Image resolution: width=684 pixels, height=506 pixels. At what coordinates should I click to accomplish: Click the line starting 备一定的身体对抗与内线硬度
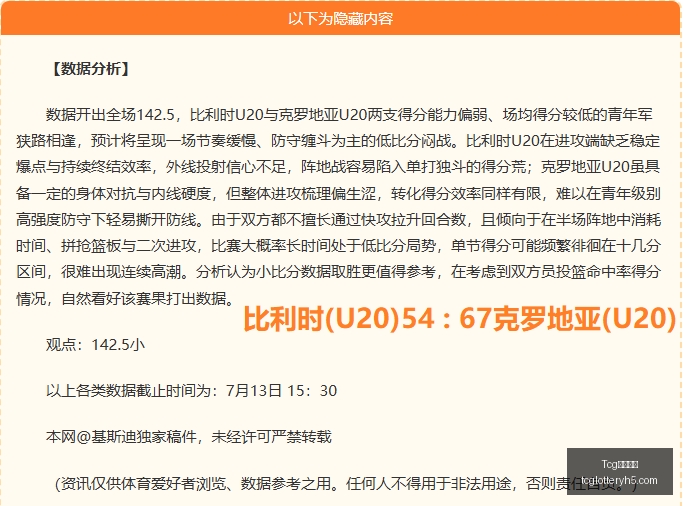(338, 193)
